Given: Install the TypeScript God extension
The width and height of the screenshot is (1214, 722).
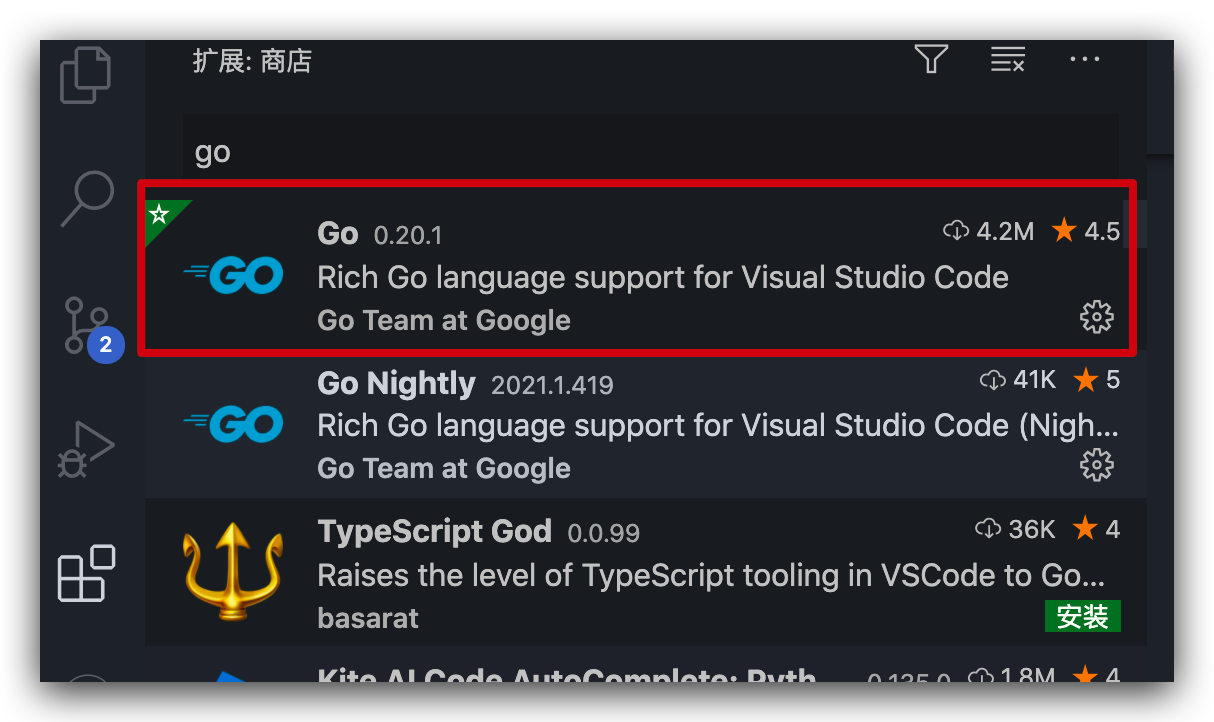Looking at the screenshot, I should click(x=1083, y=616).
